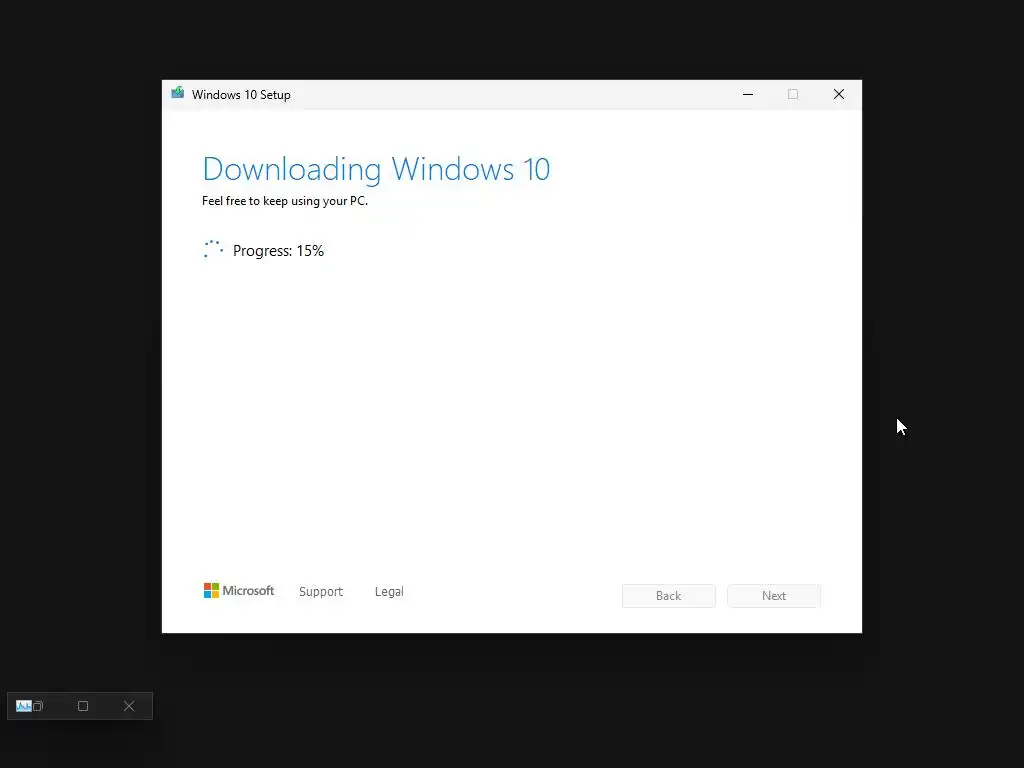
Task: Click the small minimized window's app icon
Action: [x=24, y=706]
